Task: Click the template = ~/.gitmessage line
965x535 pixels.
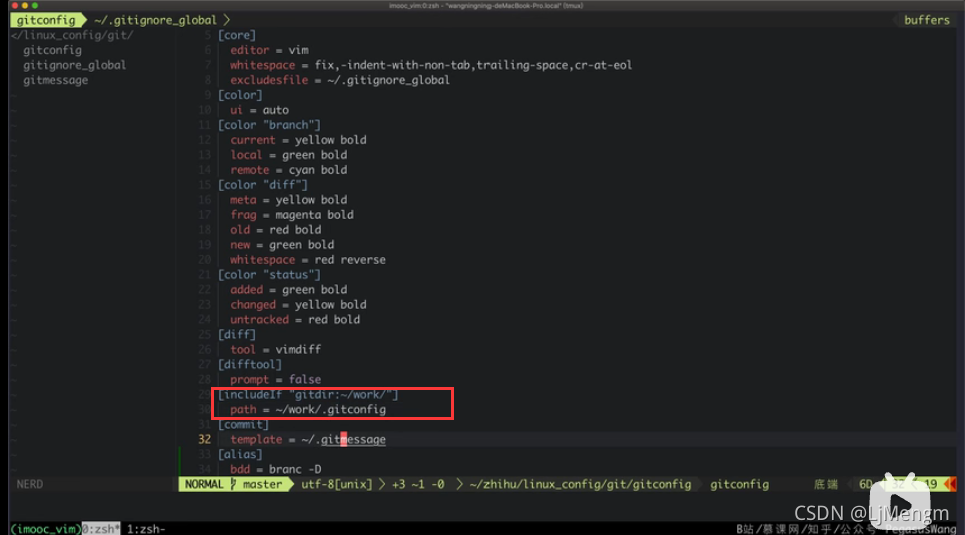Action: pos(308,440)
